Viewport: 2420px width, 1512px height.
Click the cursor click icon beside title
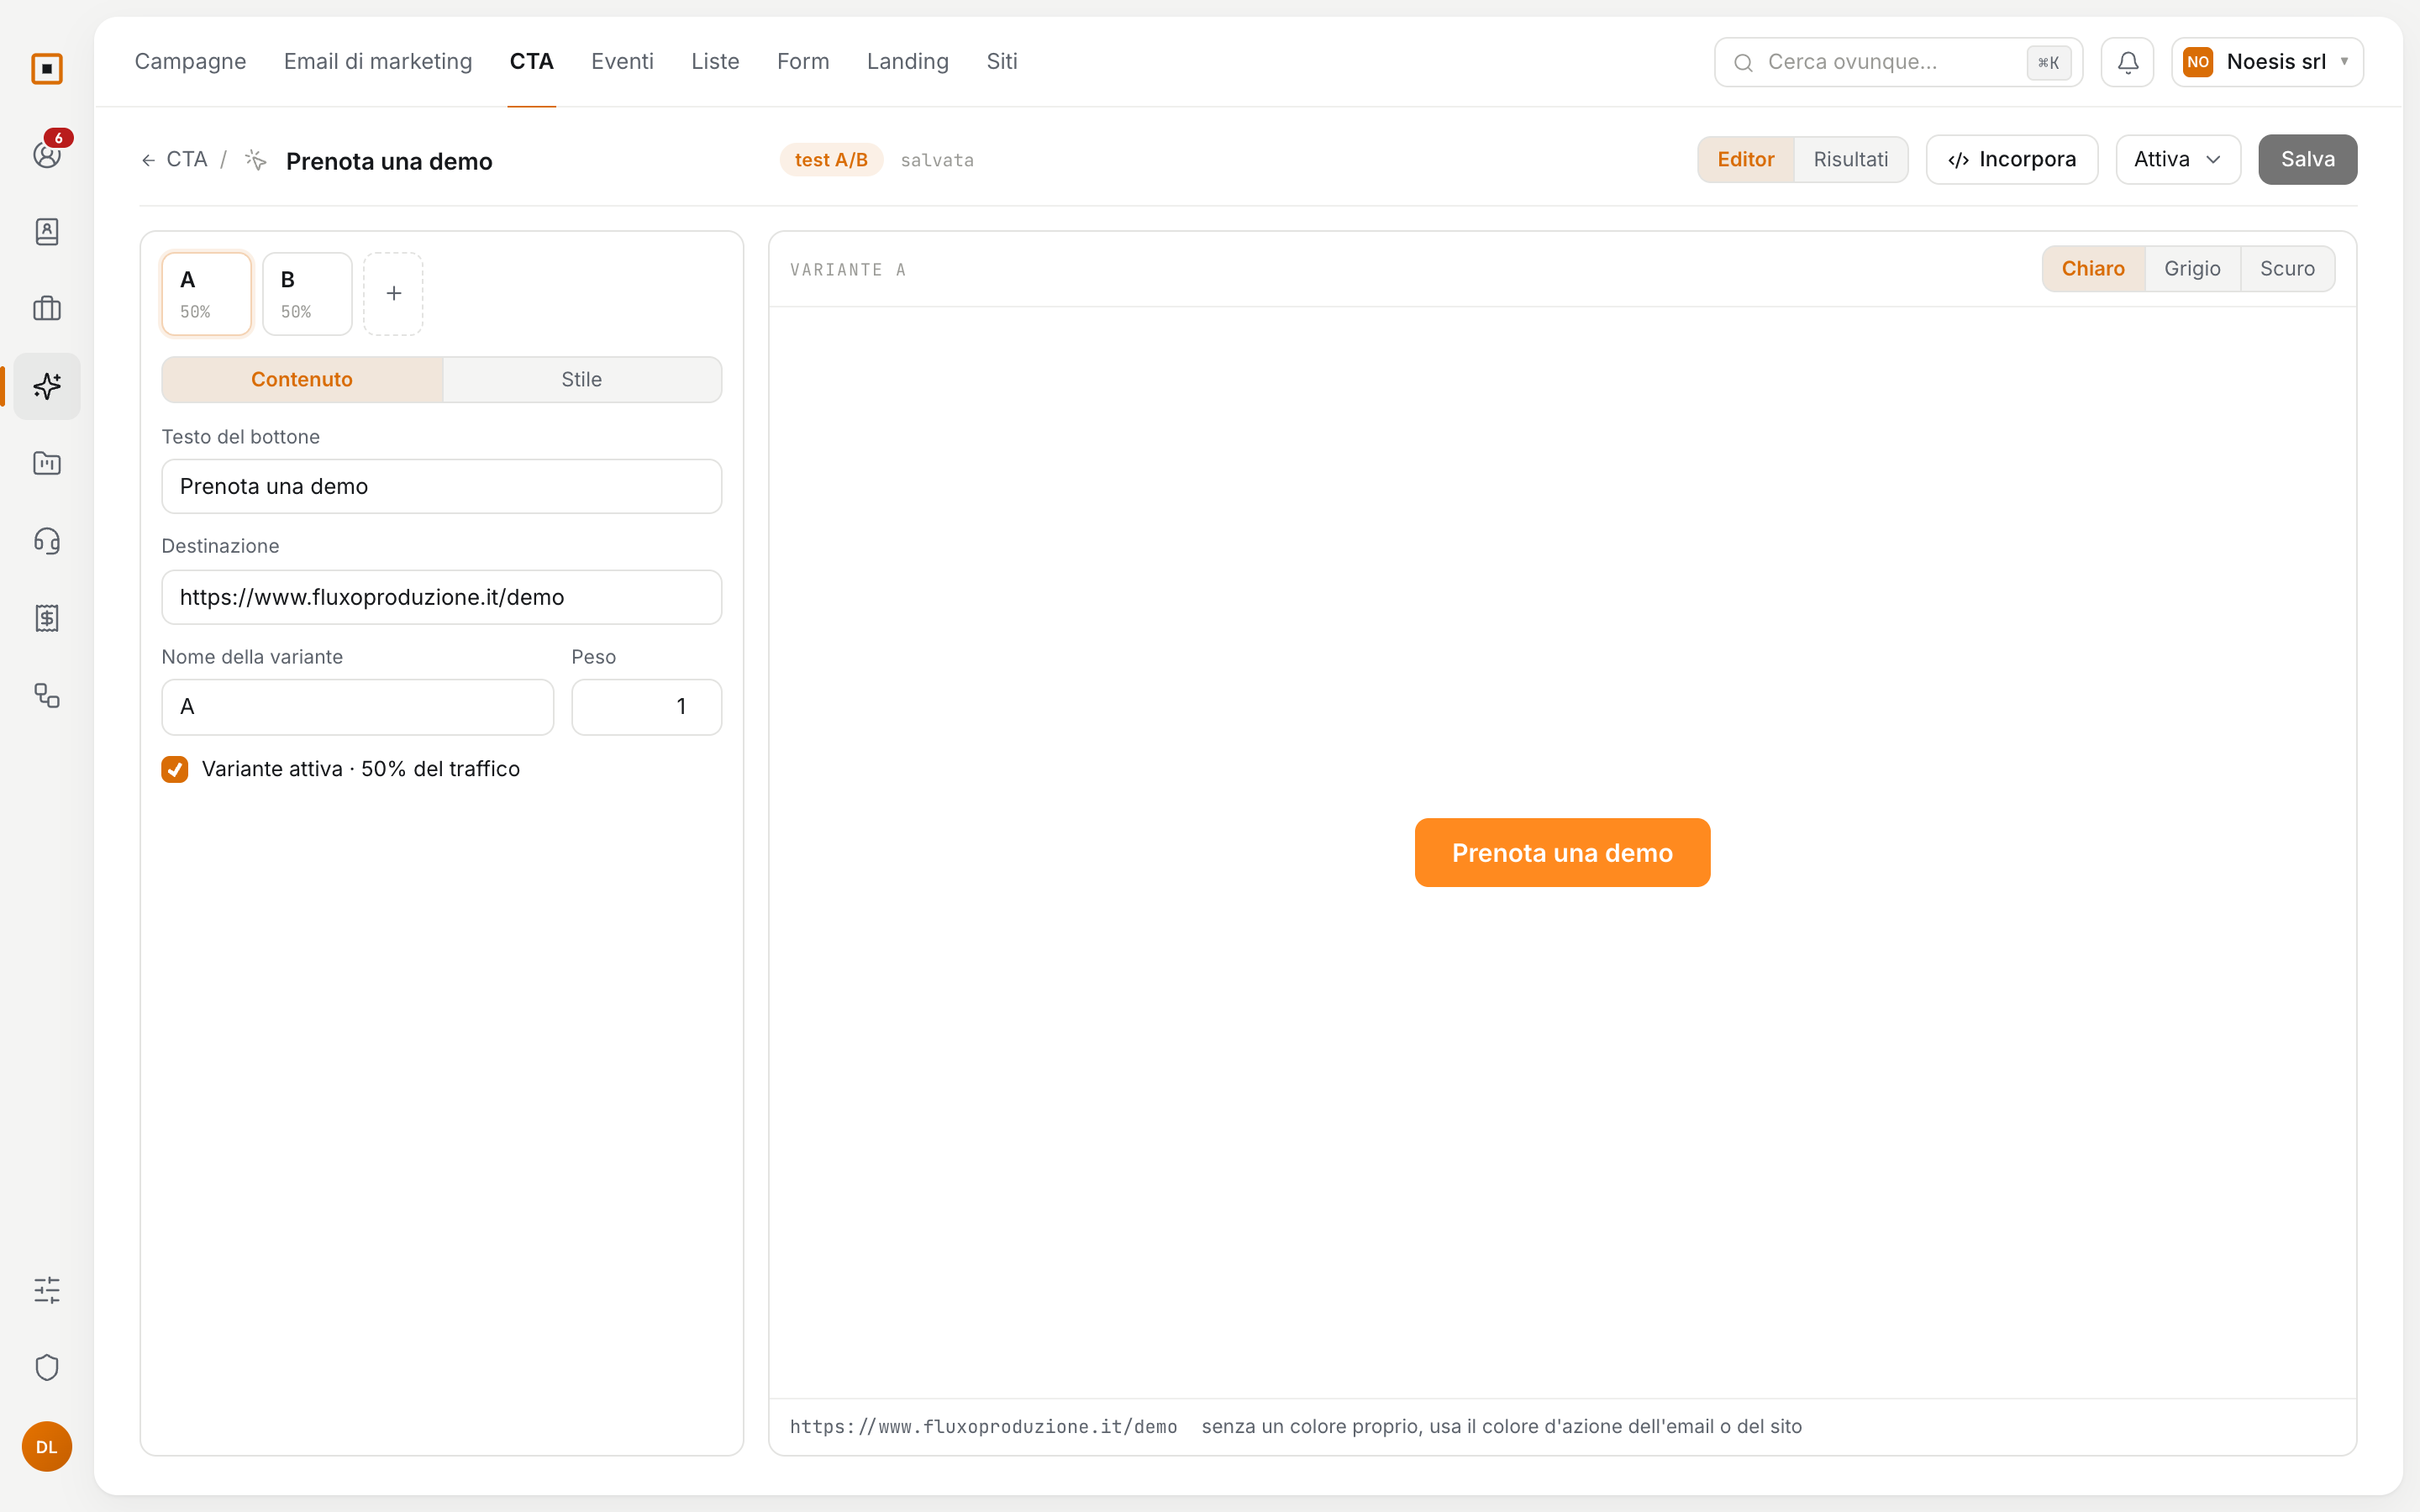(x=256, y=160)
